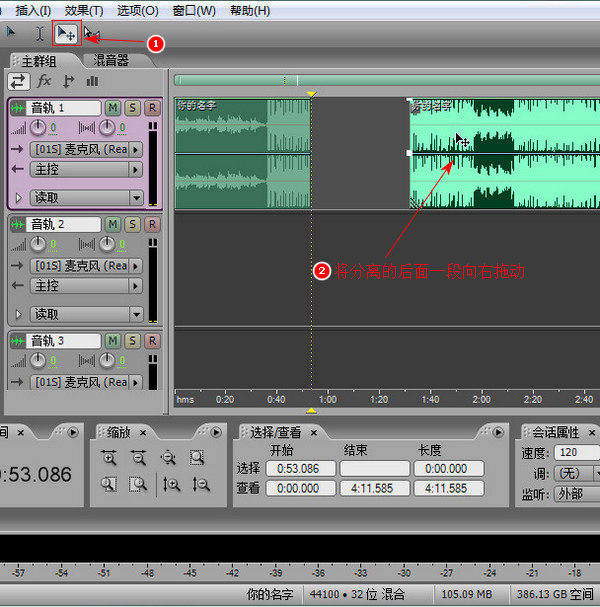
Task: Open the 选项(O) menu
Action: 138,11
